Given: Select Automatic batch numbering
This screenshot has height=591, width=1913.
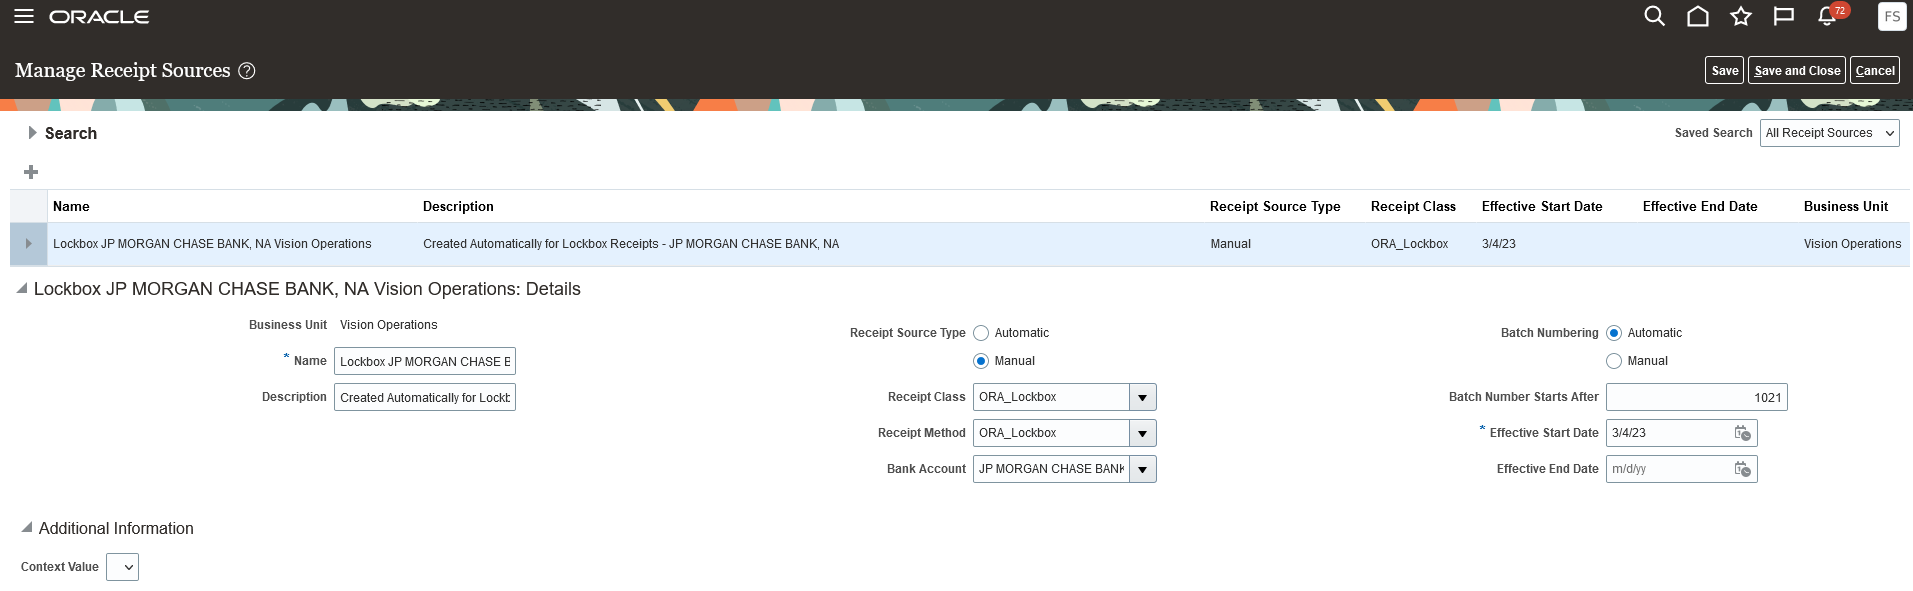Looking at the screenshot, I should tap(1614, 333).
